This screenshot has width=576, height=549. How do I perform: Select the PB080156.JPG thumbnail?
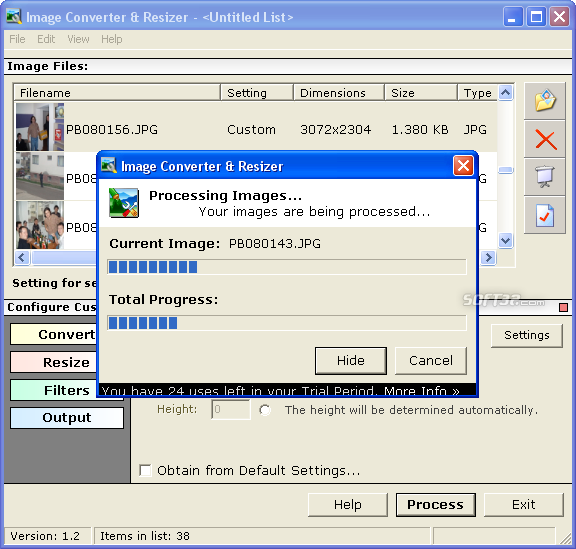click(40, 127)
